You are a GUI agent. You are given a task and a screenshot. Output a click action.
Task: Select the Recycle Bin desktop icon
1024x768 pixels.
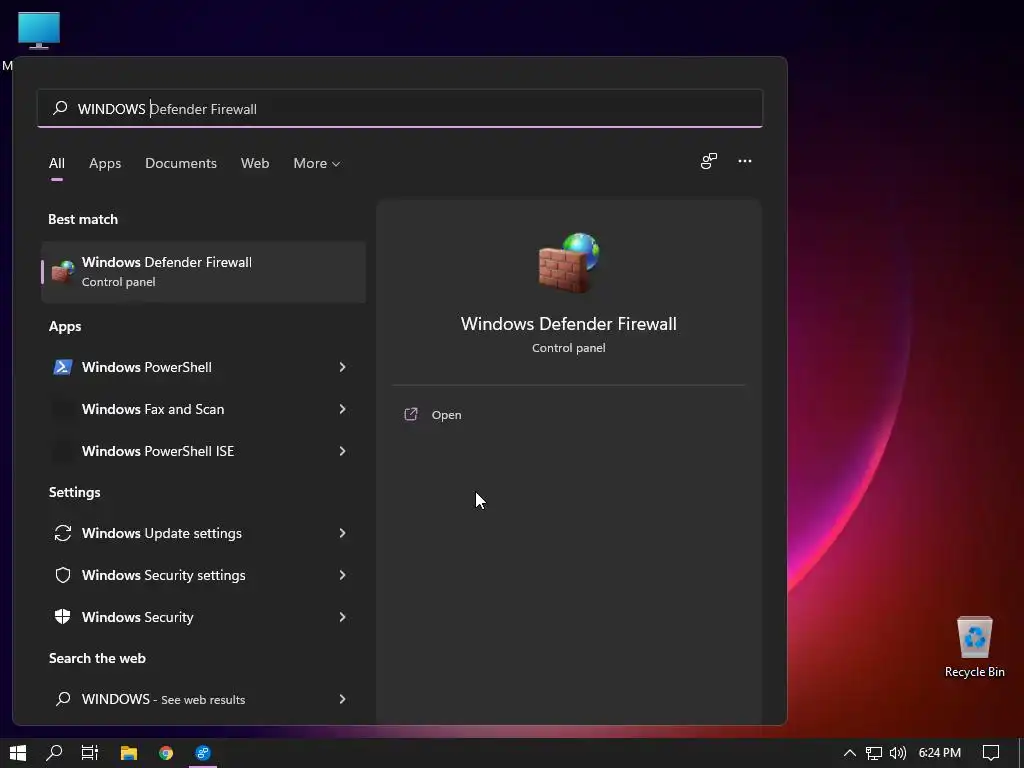tap(974, 647)
